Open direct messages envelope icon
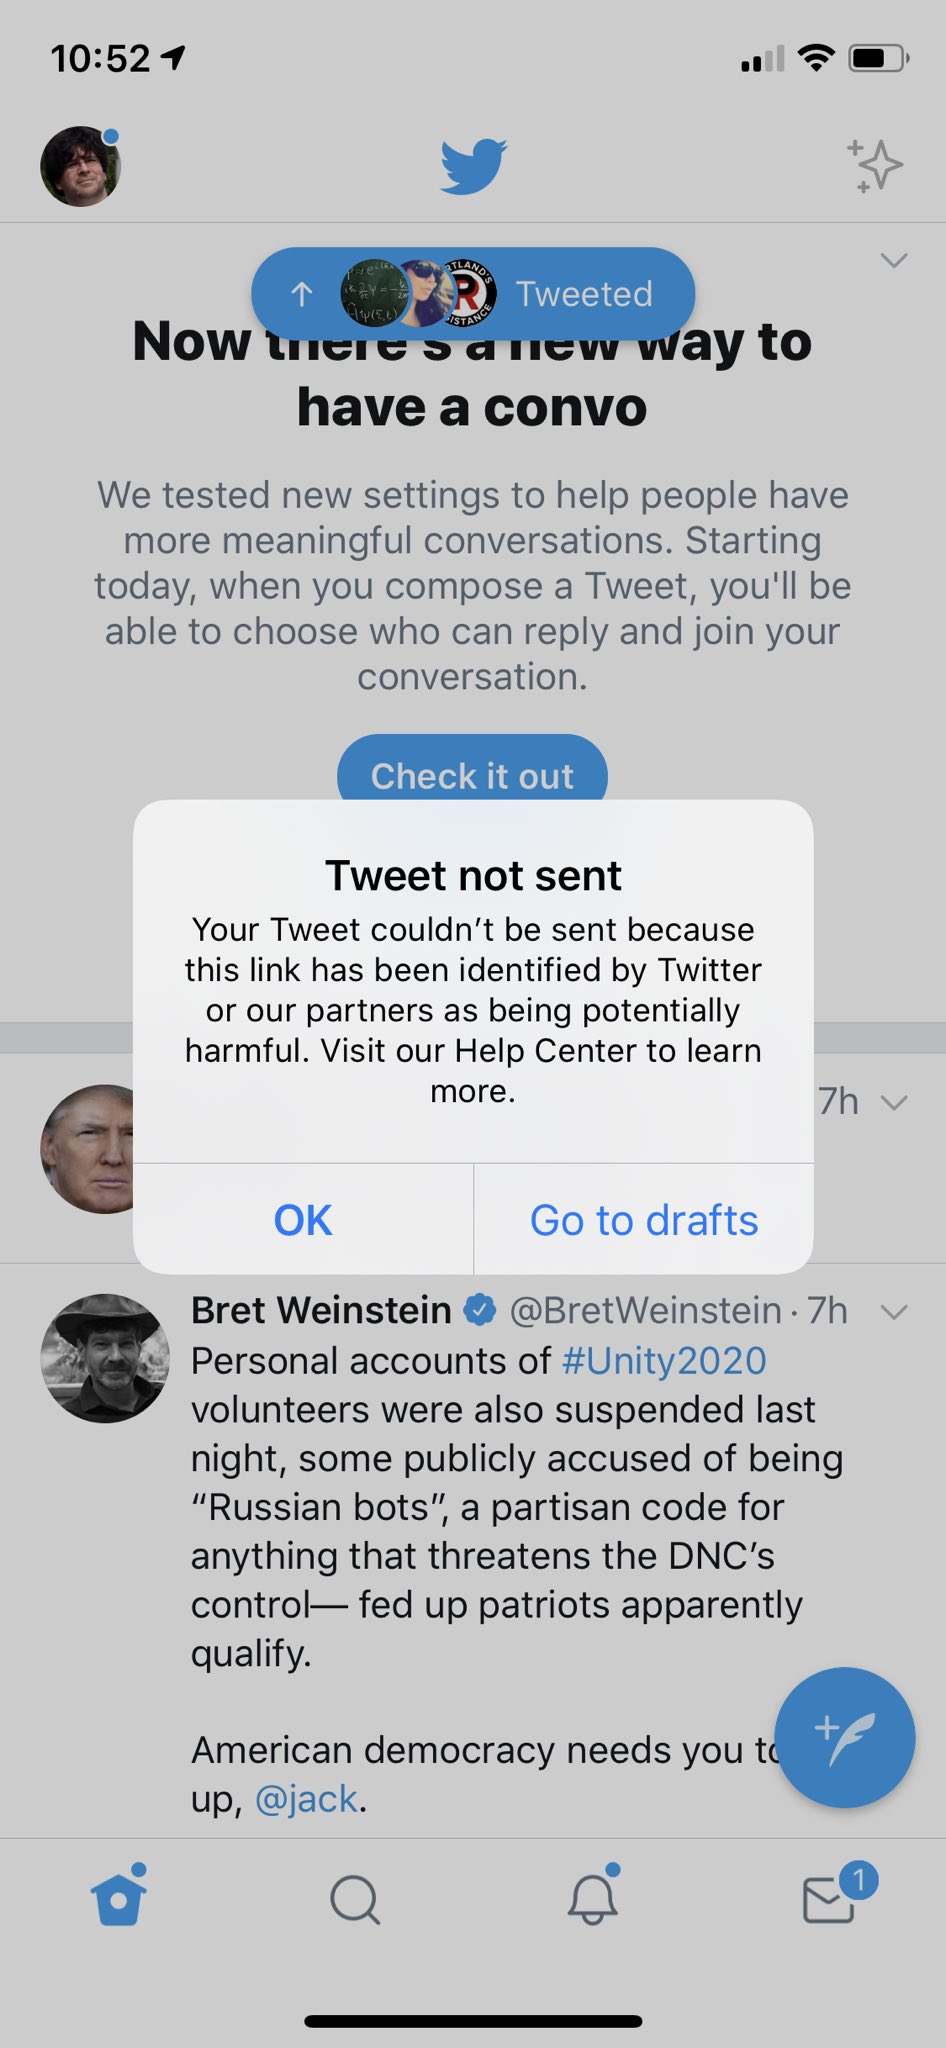The width and height of the screenshot is (946, 2048). tap(831, 1897)
